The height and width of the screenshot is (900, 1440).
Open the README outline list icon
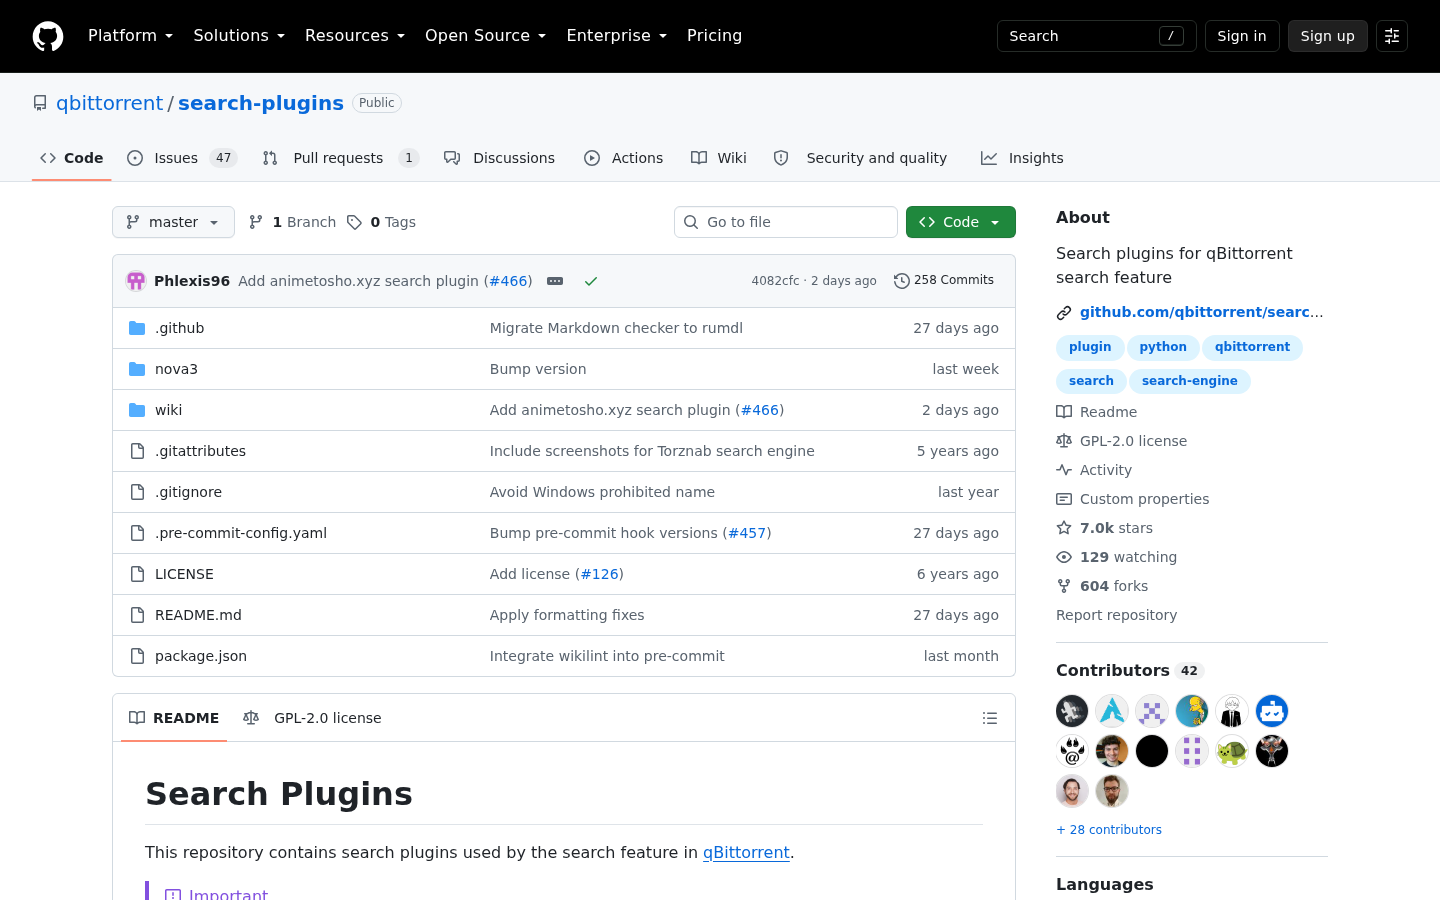(x=990, y=718)
